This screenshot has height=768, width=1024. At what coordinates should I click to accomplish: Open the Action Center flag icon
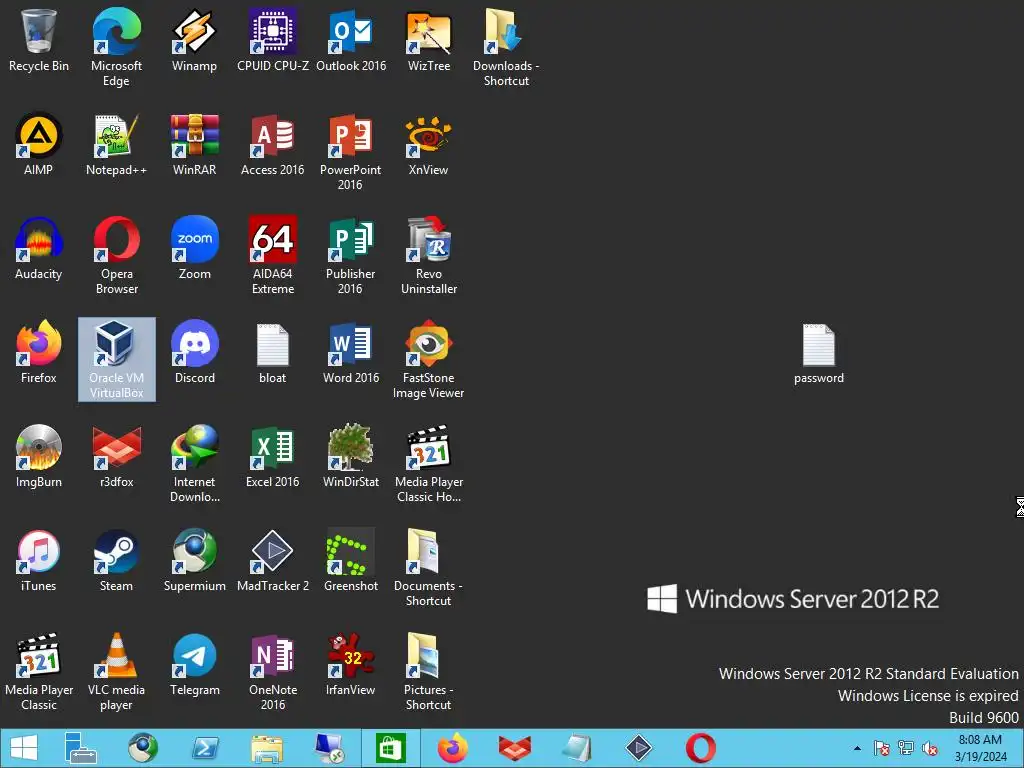point(882,748)
